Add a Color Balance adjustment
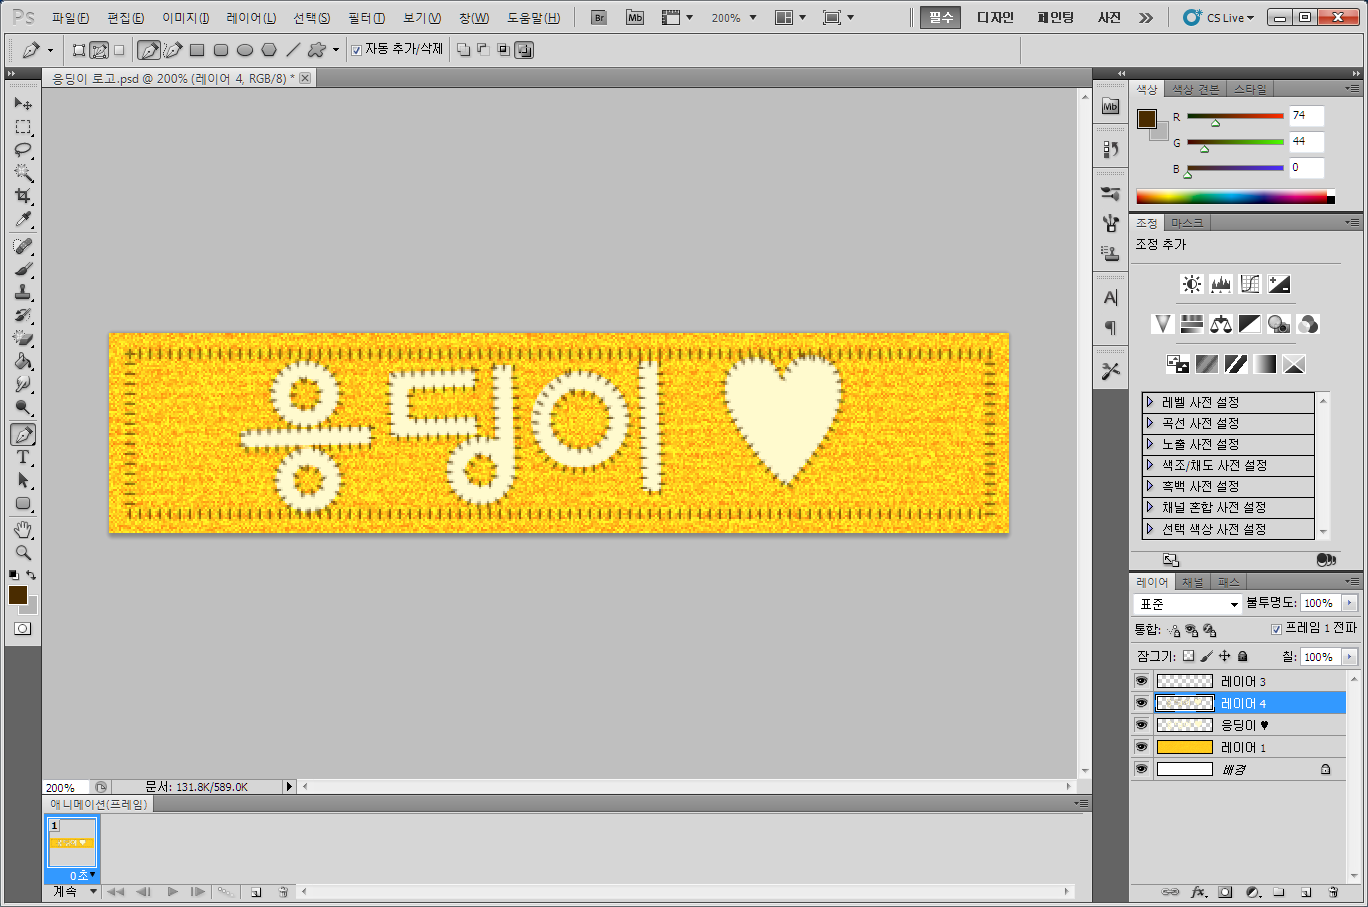 click(x=1221, y=324)
